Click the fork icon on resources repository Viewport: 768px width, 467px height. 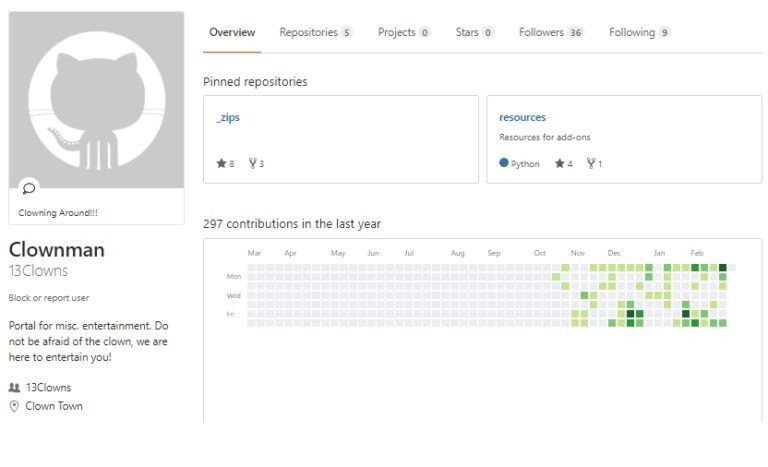click(x=591, y=164)
